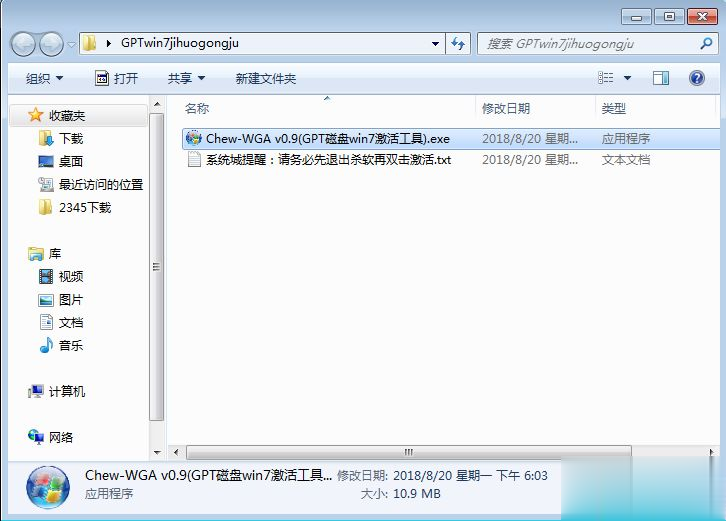Screen dimensions: 726x521
Task: Sort by the 类型 column header
Action: click(x=613, y=108)
